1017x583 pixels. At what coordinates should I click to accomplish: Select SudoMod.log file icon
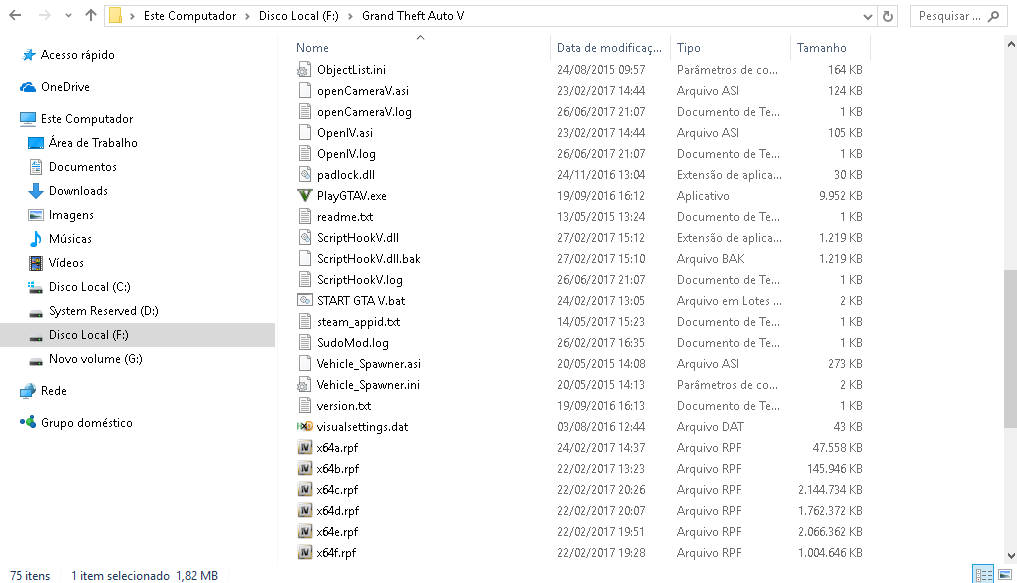304,342
